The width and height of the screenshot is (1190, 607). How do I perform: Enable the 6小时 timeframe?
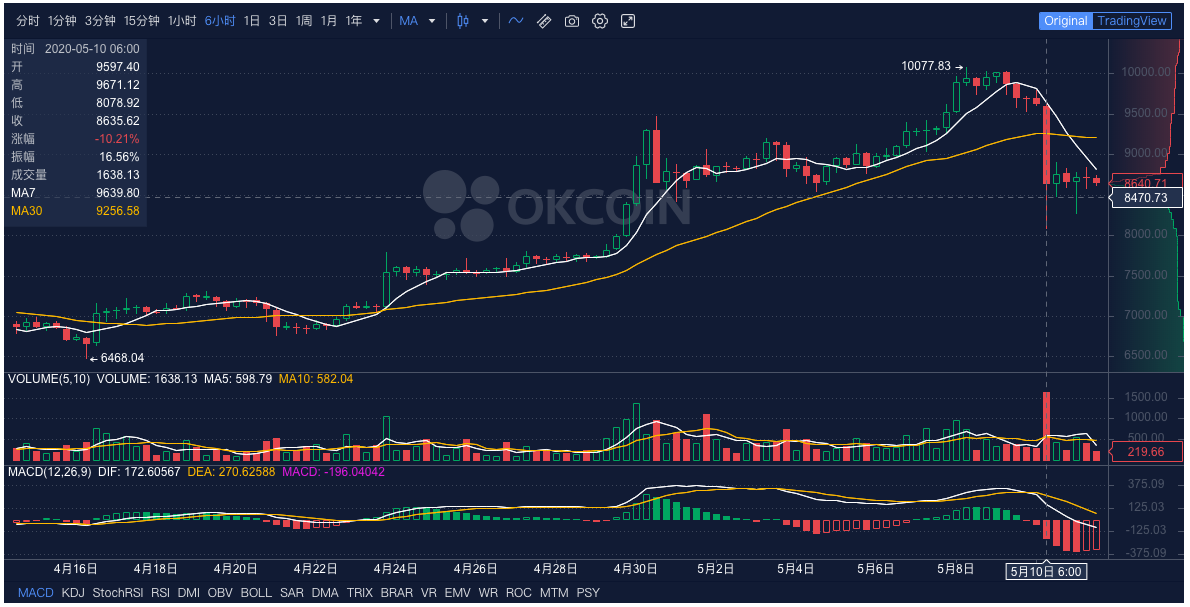pyautogui.click(x=219, y=19)
